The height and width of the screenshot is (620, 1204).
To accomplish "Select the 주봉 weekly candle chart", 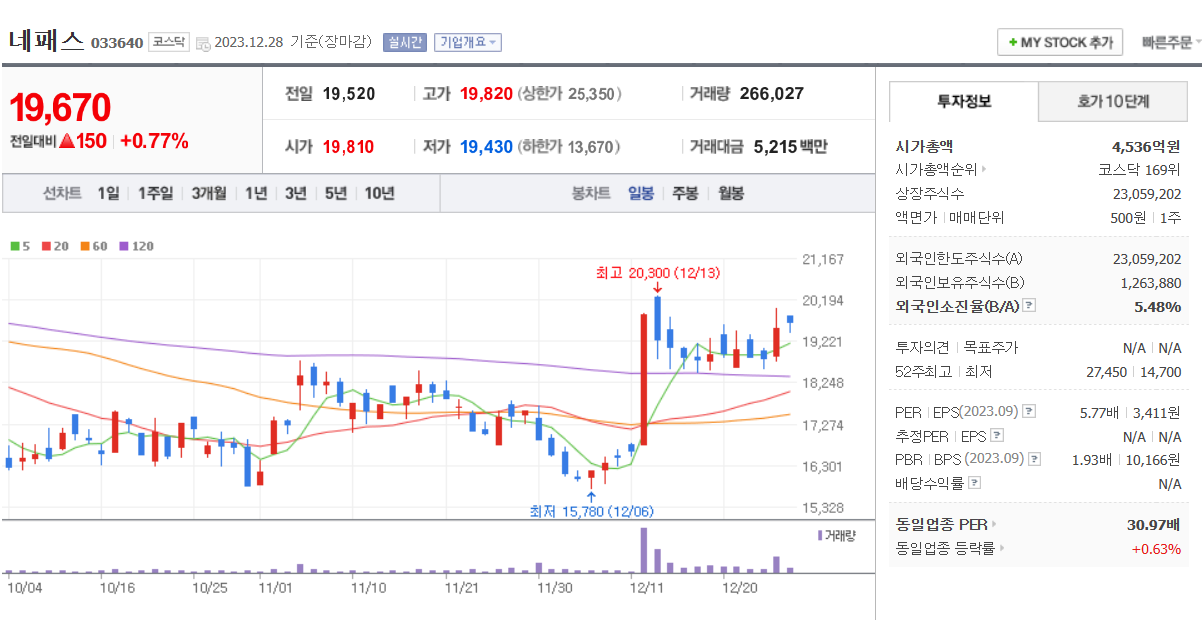I will (685, 194).
